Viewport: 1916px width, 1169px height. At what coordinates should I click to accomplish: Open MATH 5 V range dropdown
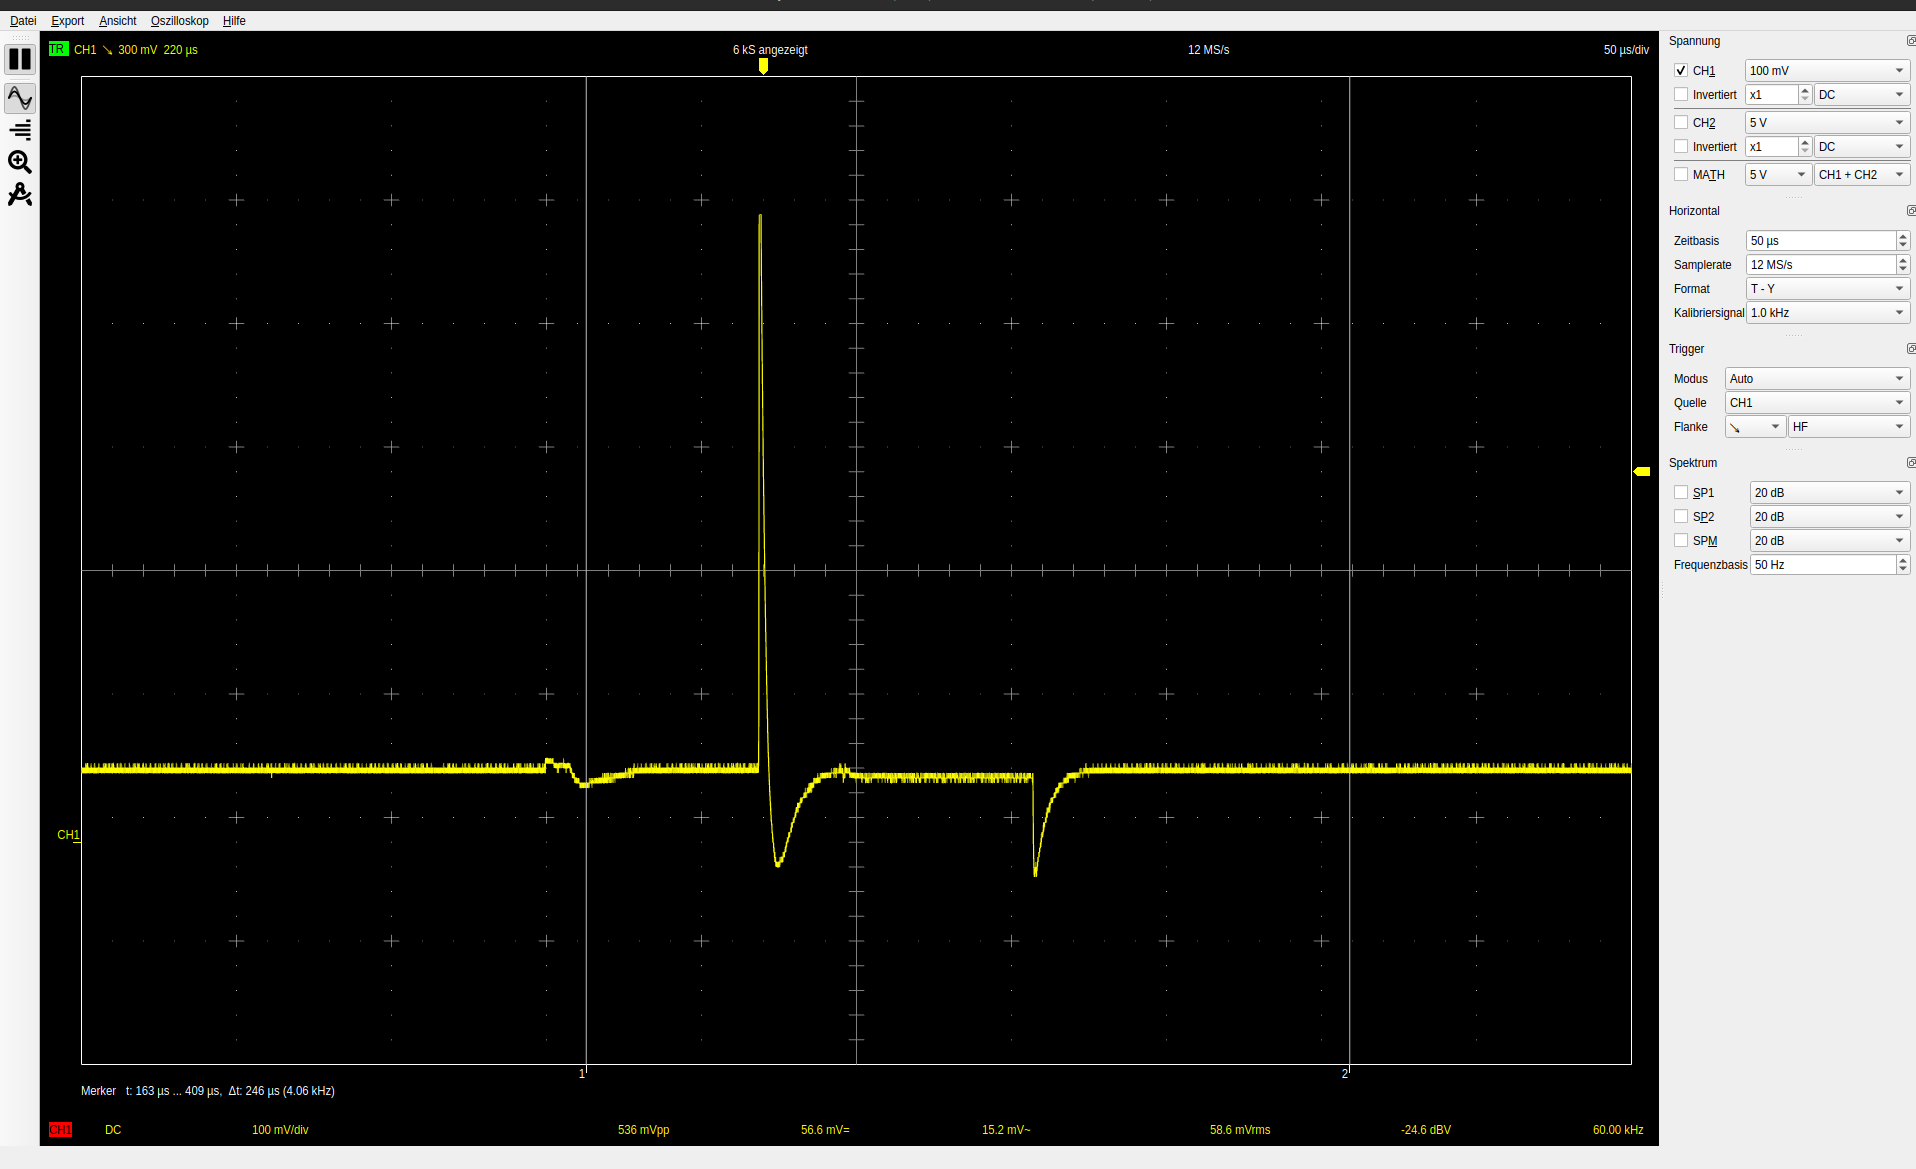click(1778, 175)
